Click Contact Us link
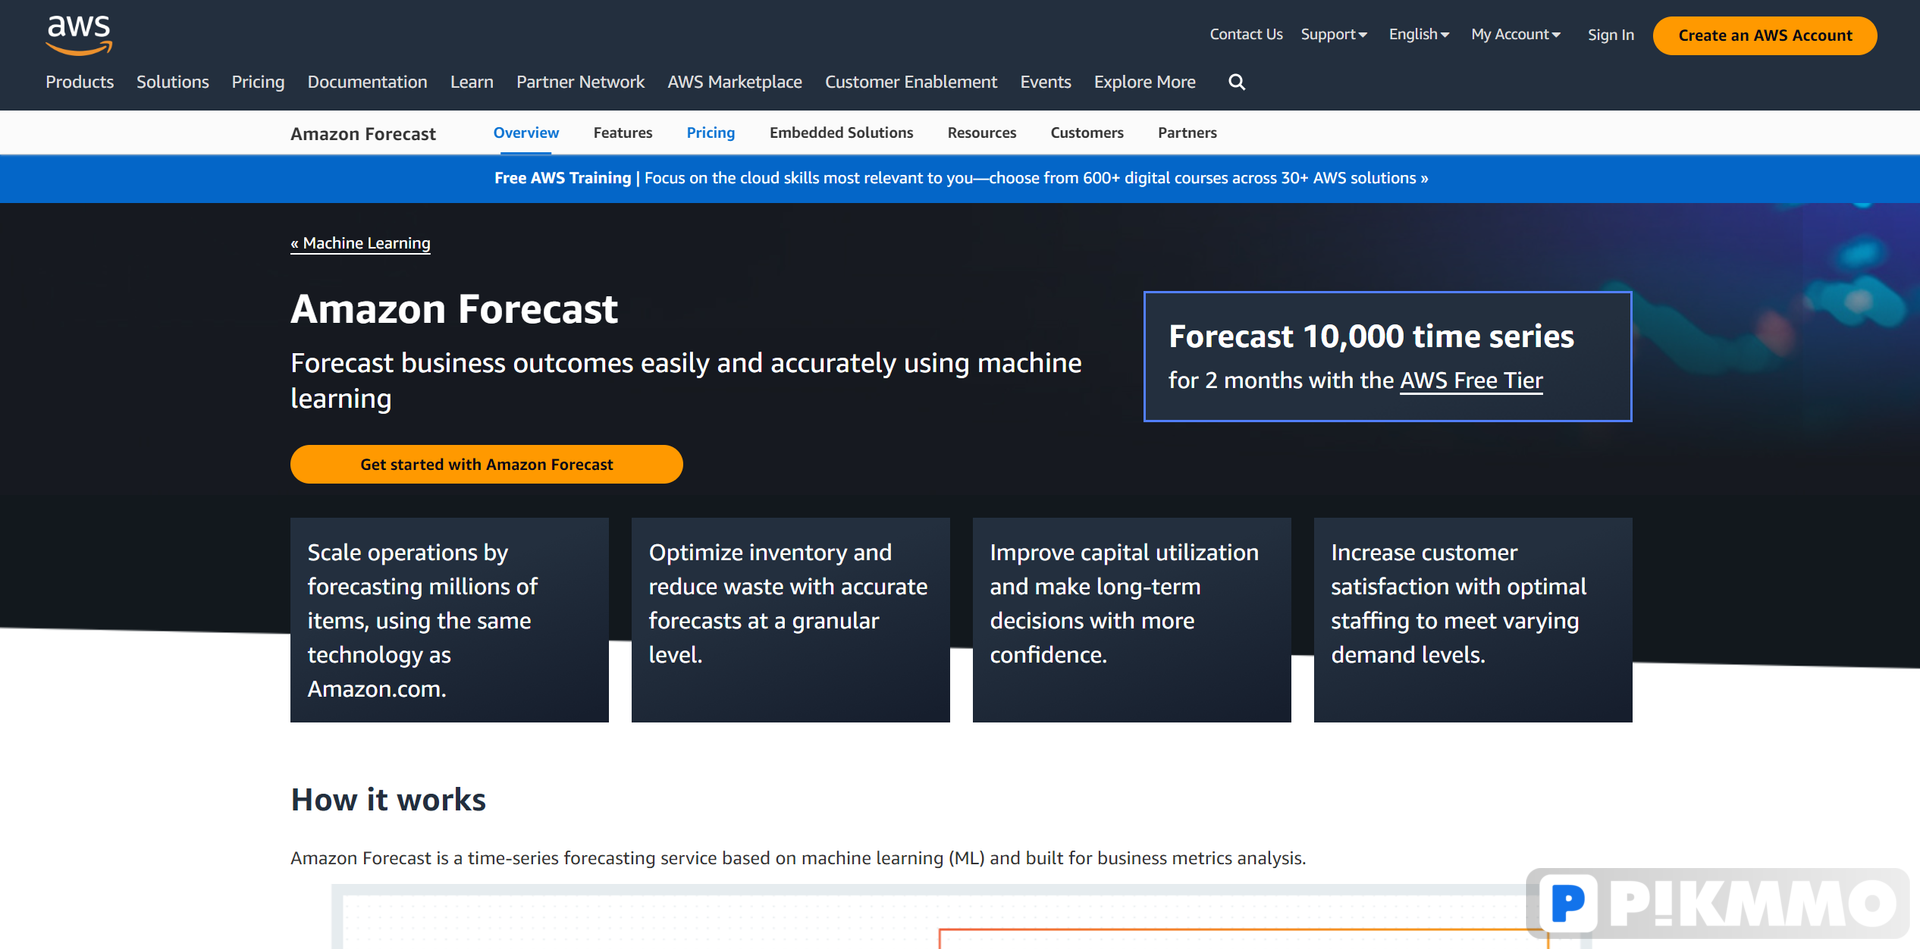This screenshot has height=949, width=1920. 1246,34
